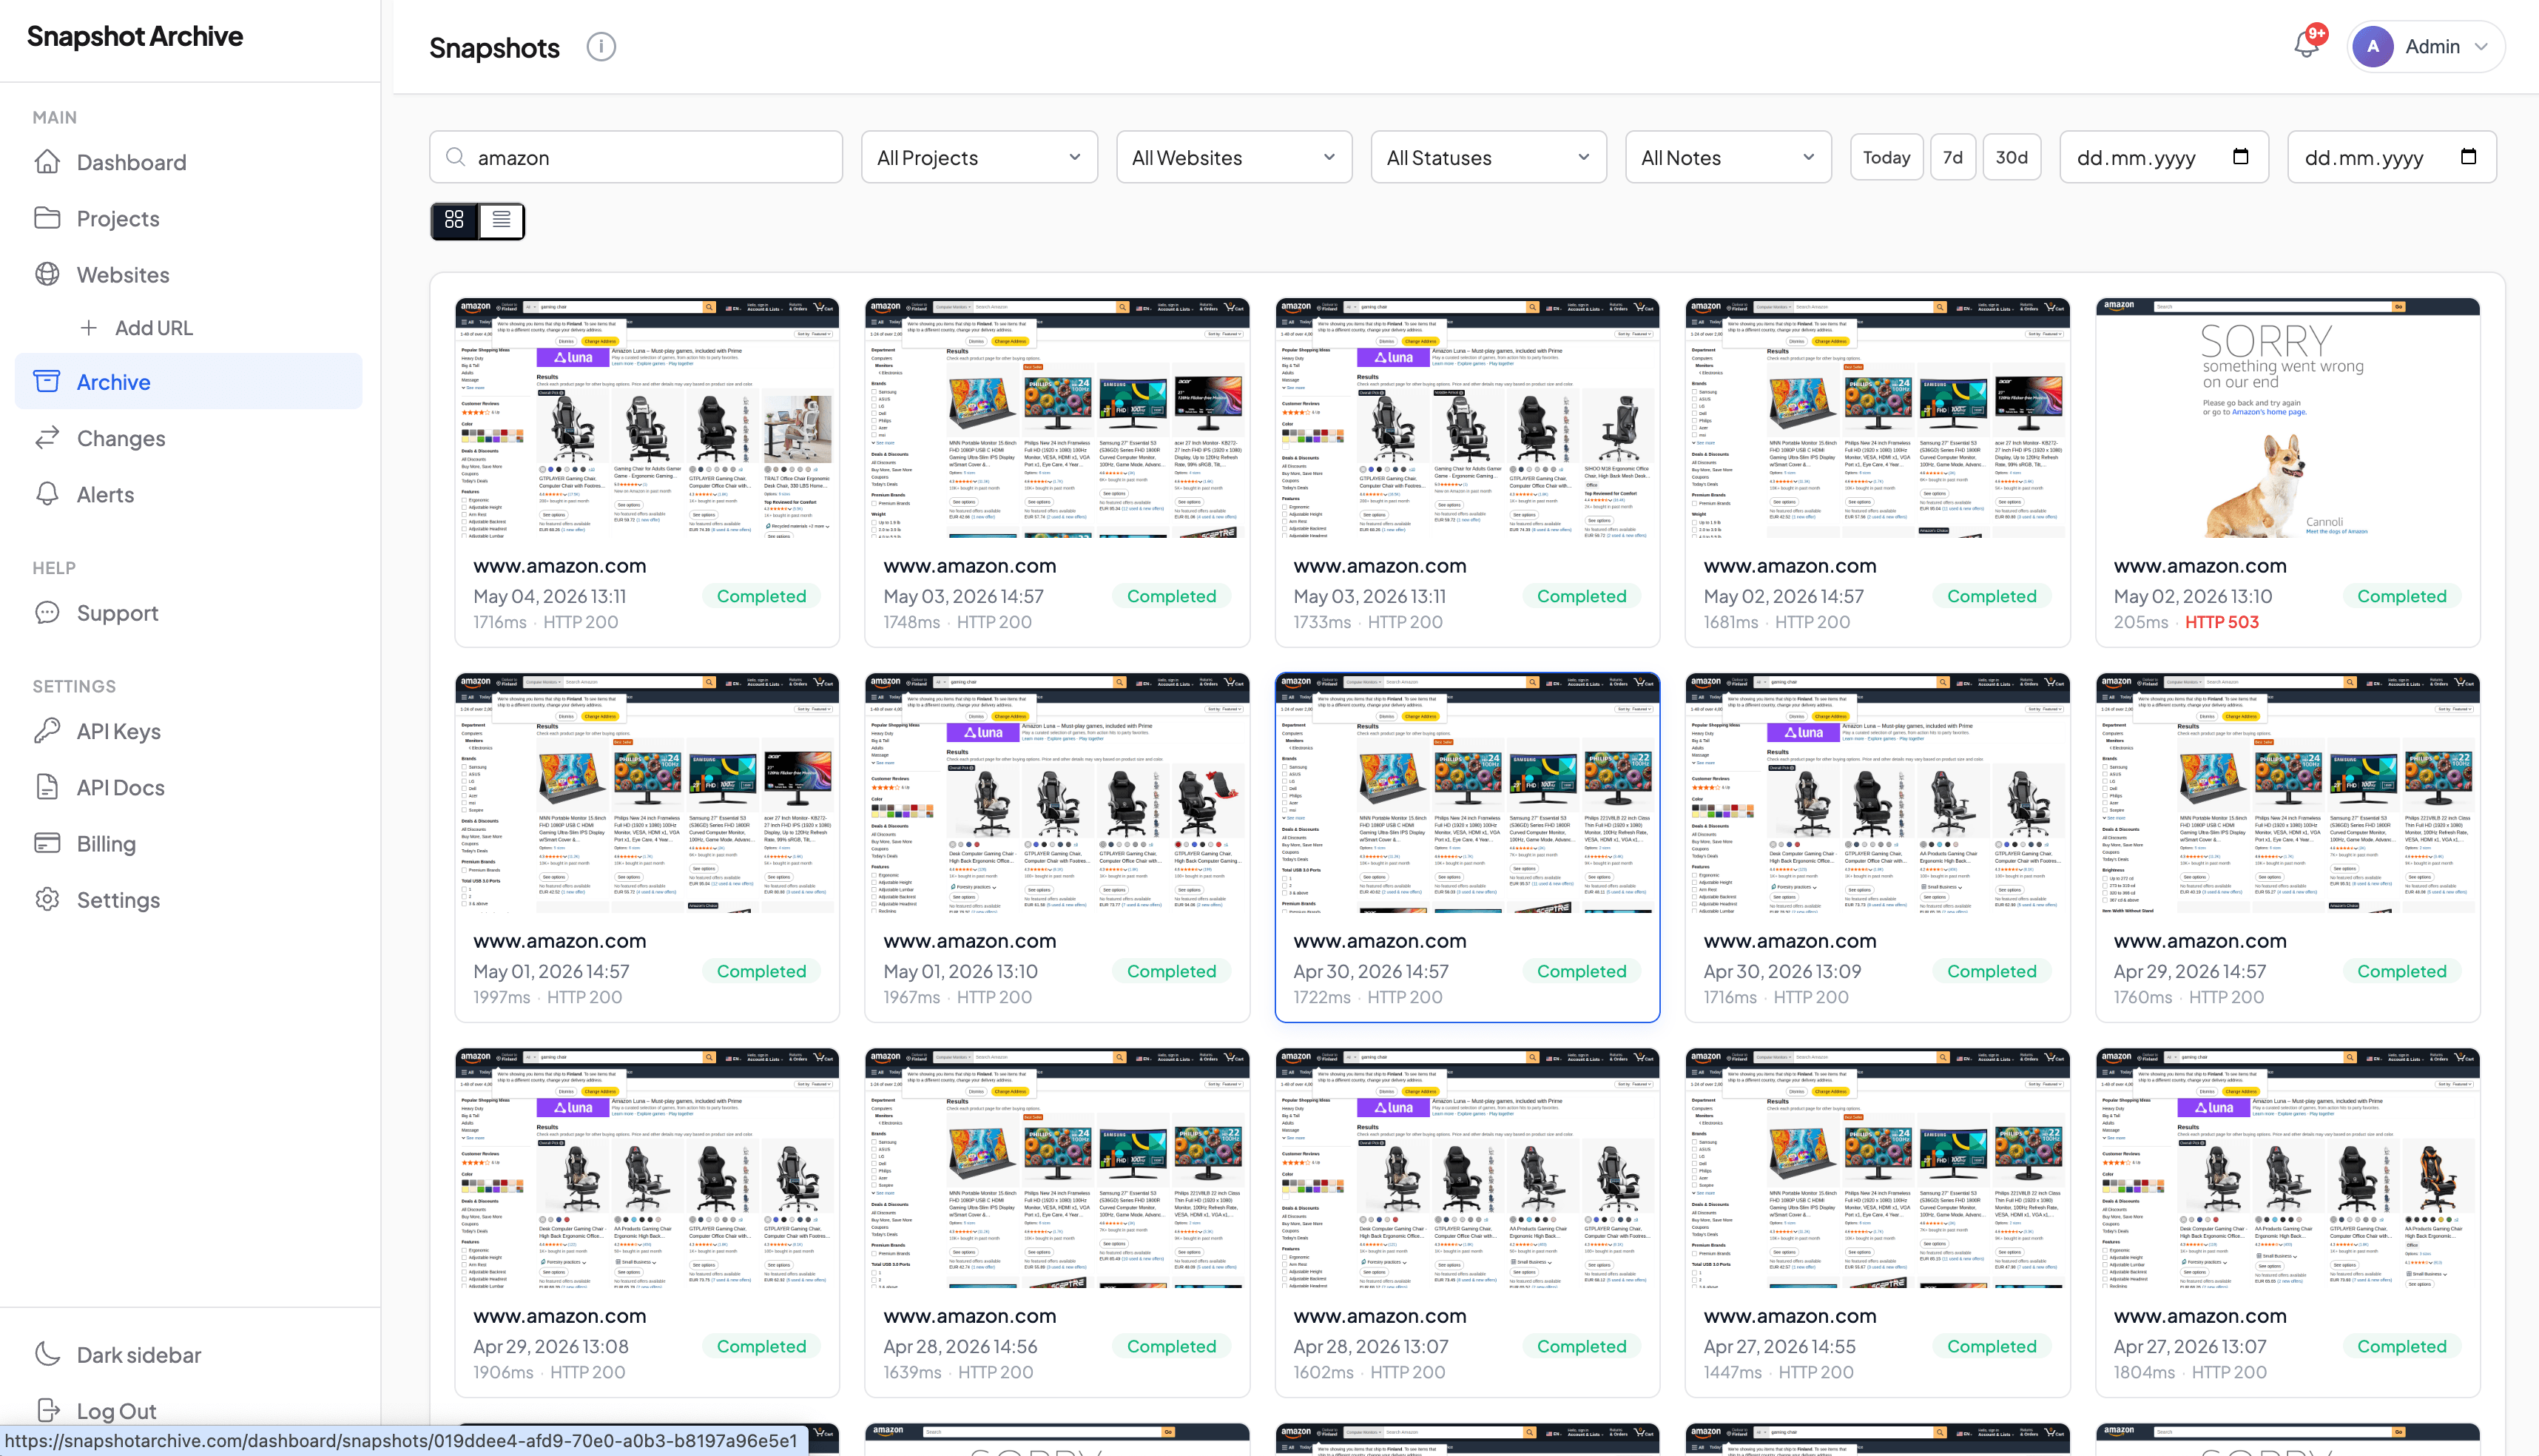This screenshot has width=2539, height=1456.
Task: Filter snapshots by 30d range
Action: click(2011, 157)
